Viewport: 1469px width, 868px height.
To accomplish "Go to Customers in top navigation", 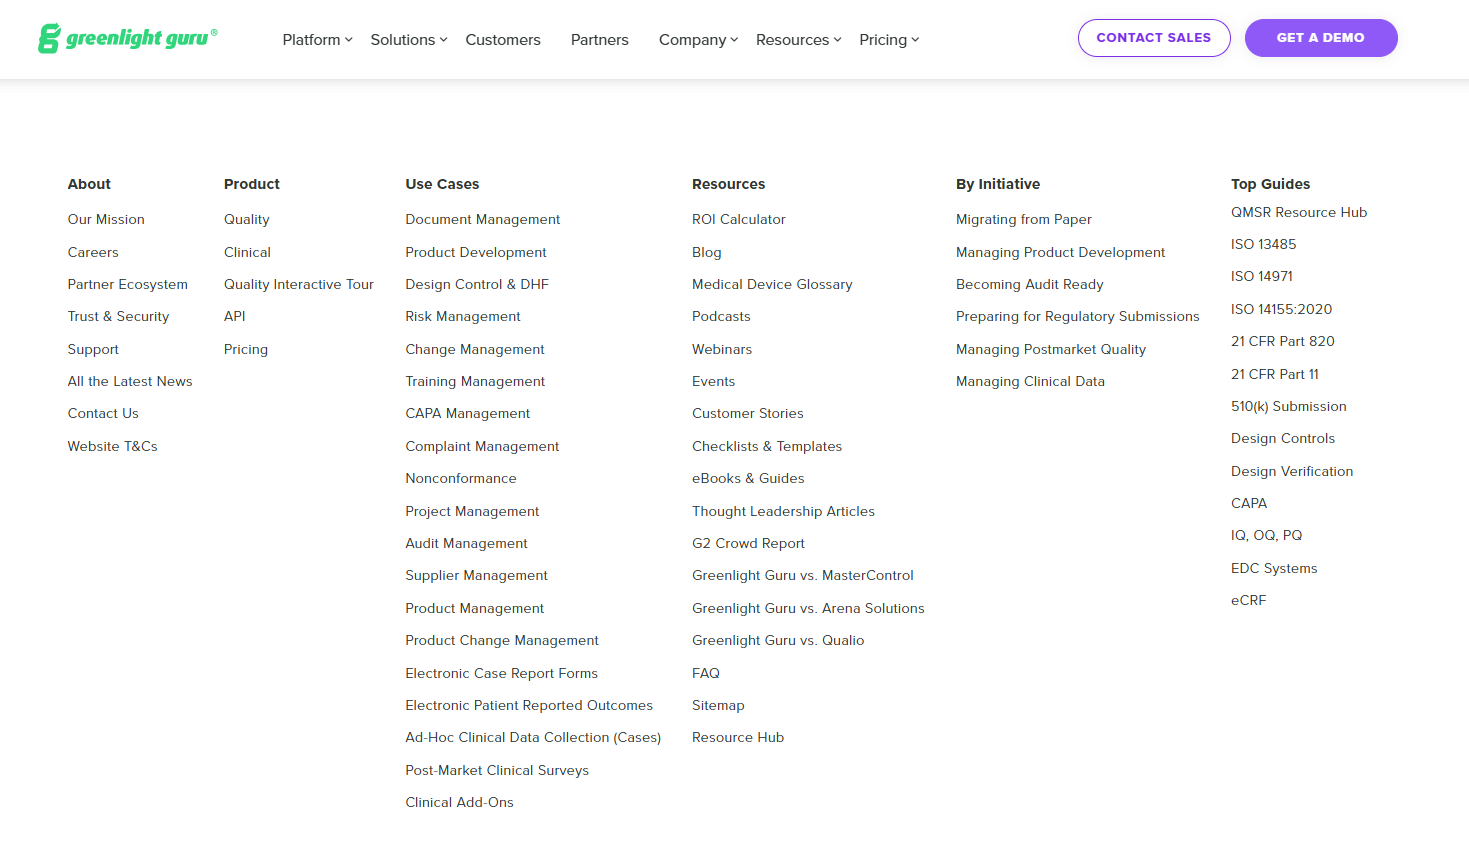I will pos(503,40).
